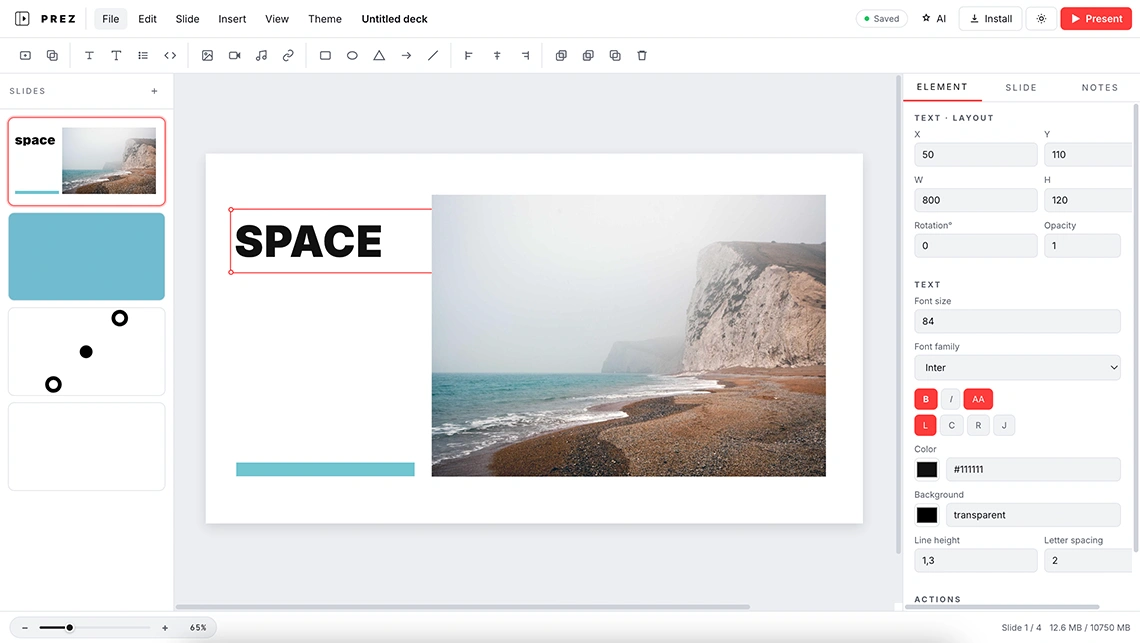
Task: Insert an image element
Action: 207,55
